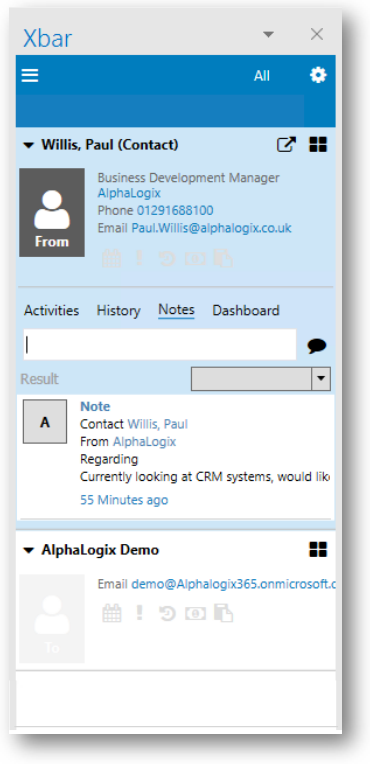The height and width of the screenshot is (764, 370).
Task: Collapse the AlphaLogix Demo section
Action: coord(29,551)
